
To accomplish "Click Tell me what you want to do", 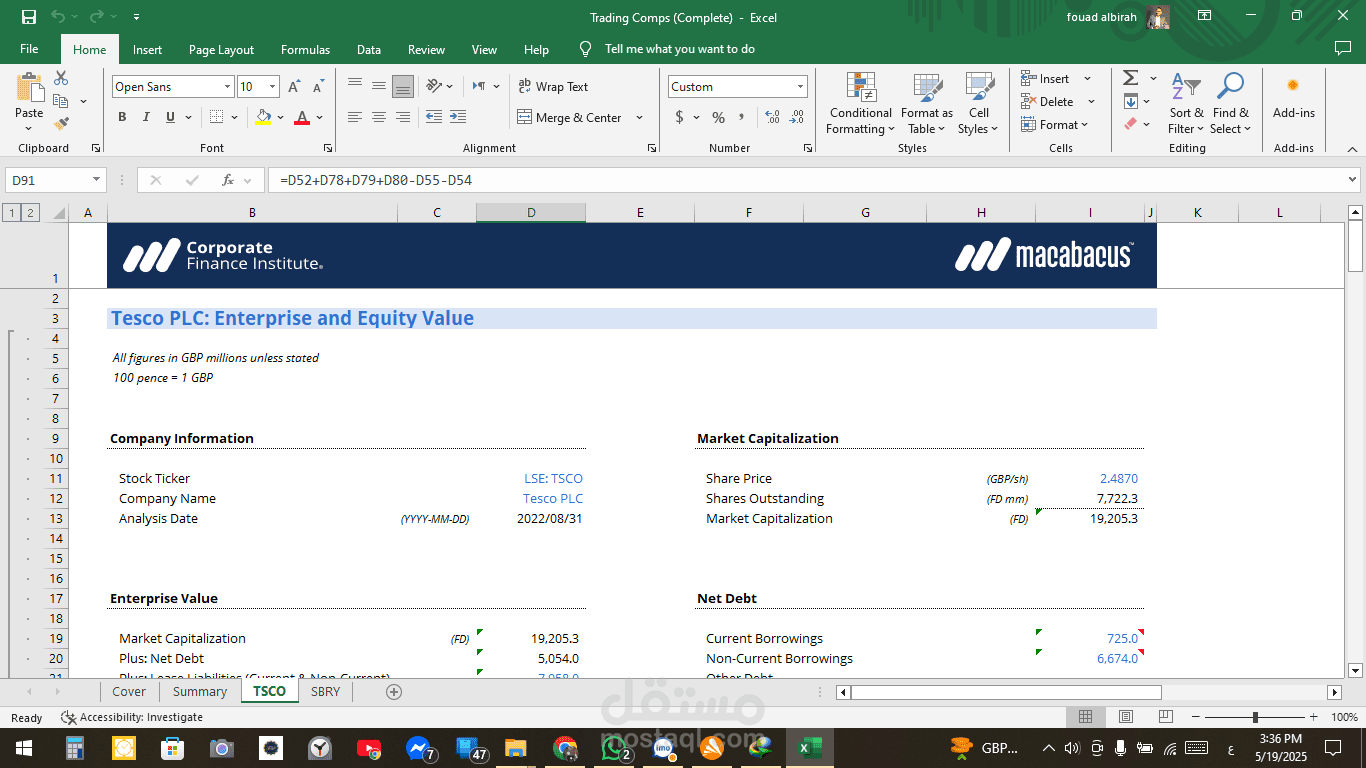I will coord(680,49).
